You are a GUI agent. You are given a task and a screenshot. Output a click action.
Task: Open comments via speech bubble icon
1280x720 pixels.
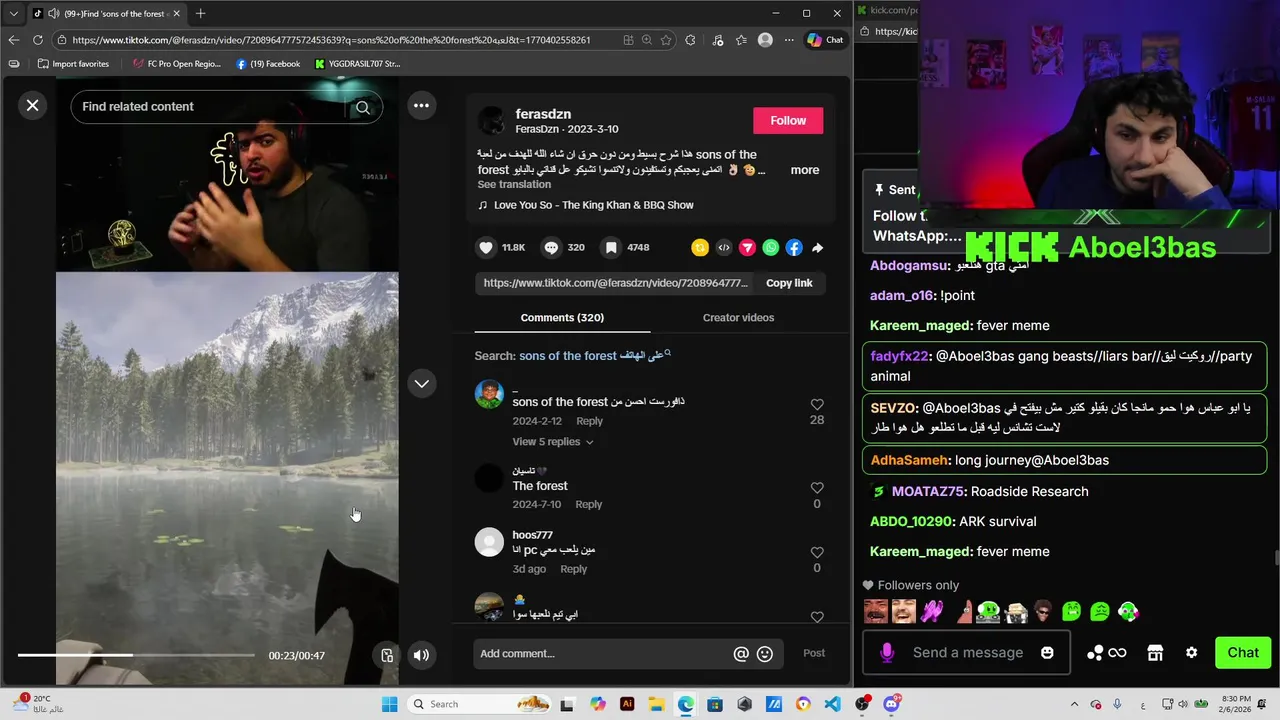pos(551,247)
